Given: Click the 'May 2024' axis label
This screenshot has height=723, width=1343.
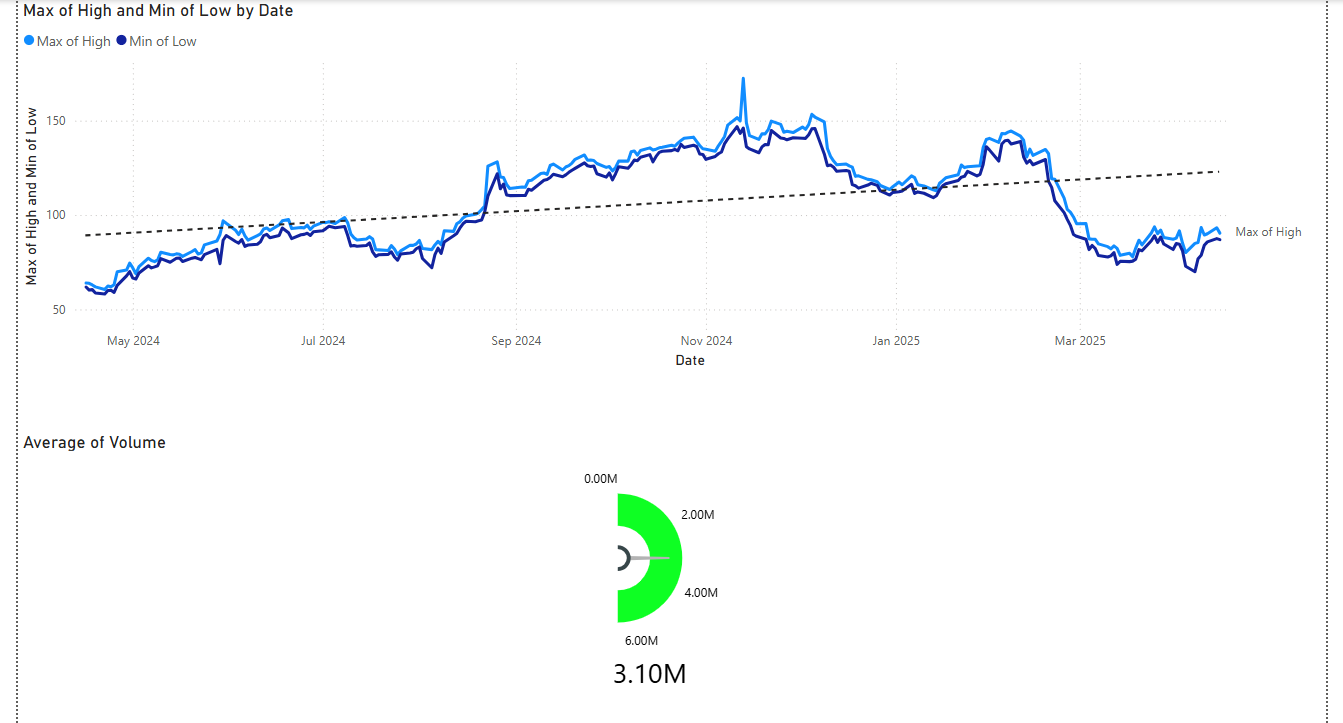Looking at the screenshot, I should coord(133,341).
